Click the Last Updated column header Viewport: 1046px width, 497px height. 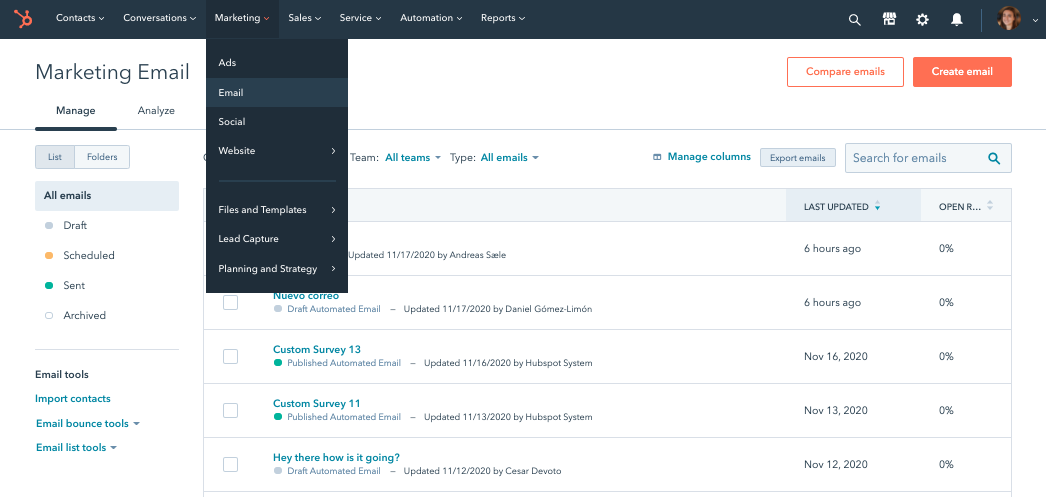tap(853, 206)
